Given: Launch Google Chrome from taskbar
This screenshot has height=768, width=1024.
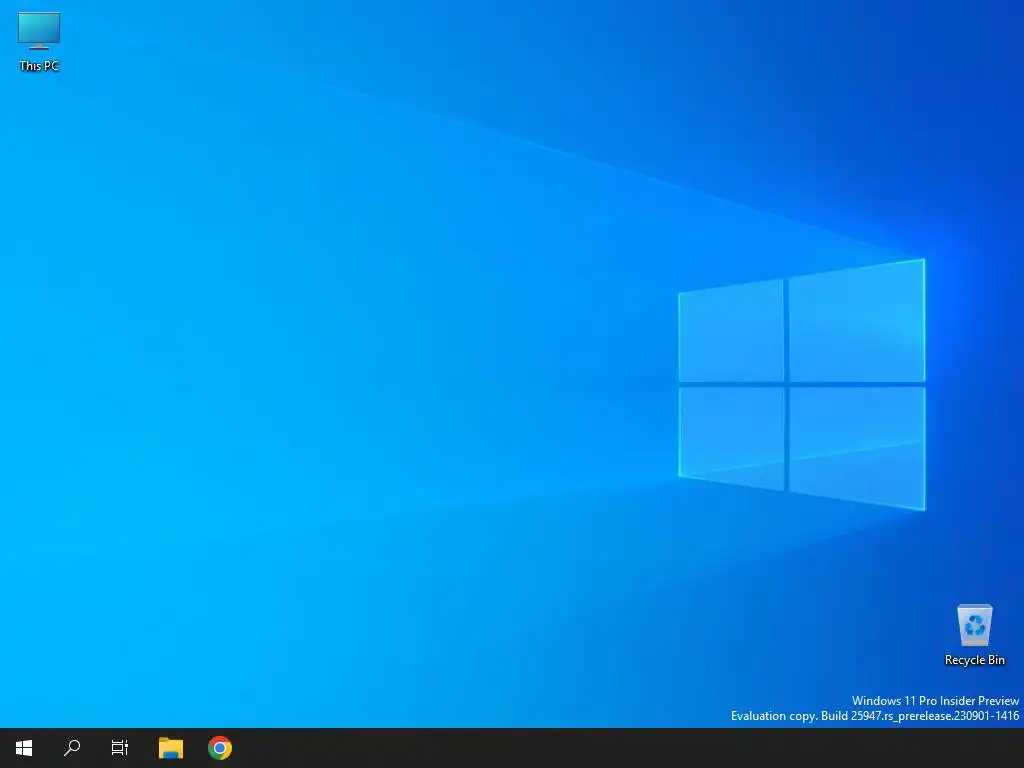Looking at the screenshot, I should pos(220,748).
